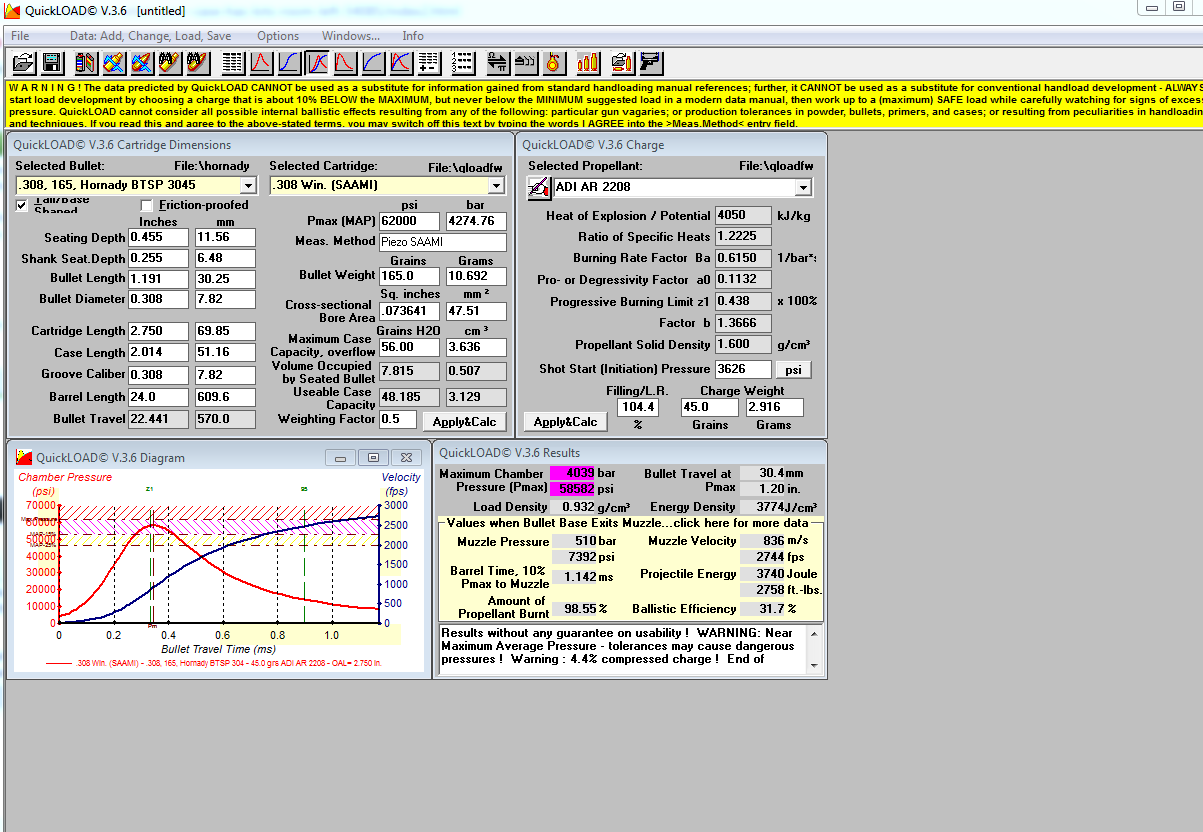Screen dimensions: 1203x832
Task: Expand the Selected Propellant dropdown
Action: point(802,187)
